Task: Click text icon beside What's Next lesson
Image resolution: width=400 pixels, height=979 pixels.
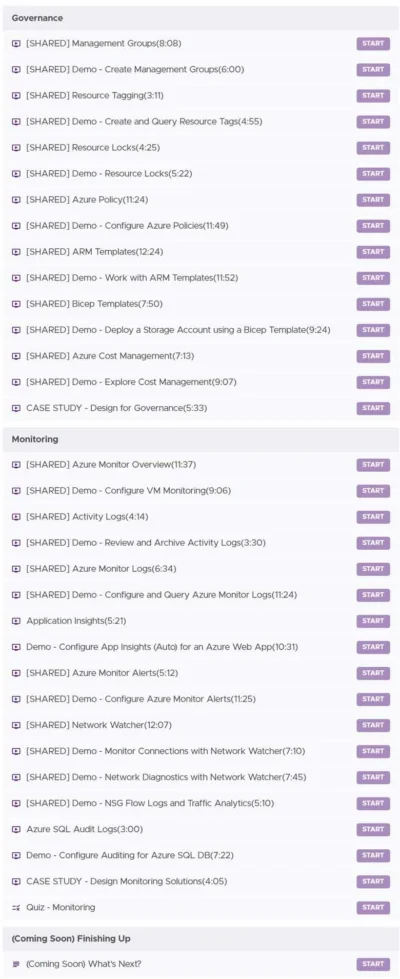Action: tap(16, 964)
